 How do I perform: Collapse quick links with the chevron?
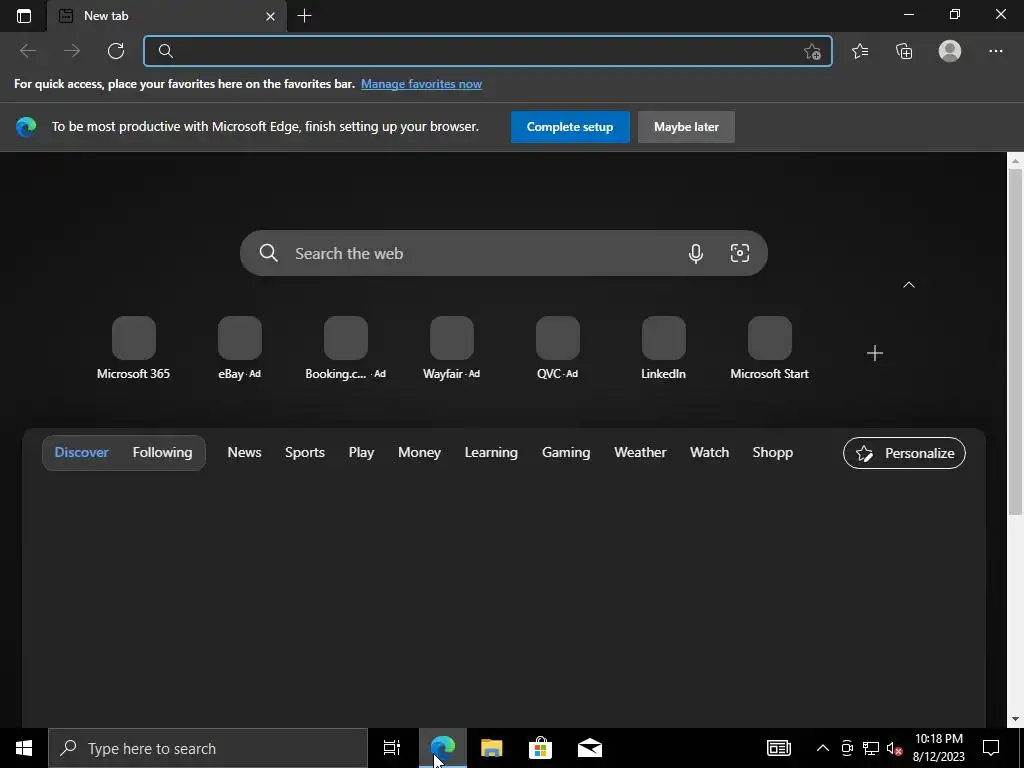coord(908,285)
